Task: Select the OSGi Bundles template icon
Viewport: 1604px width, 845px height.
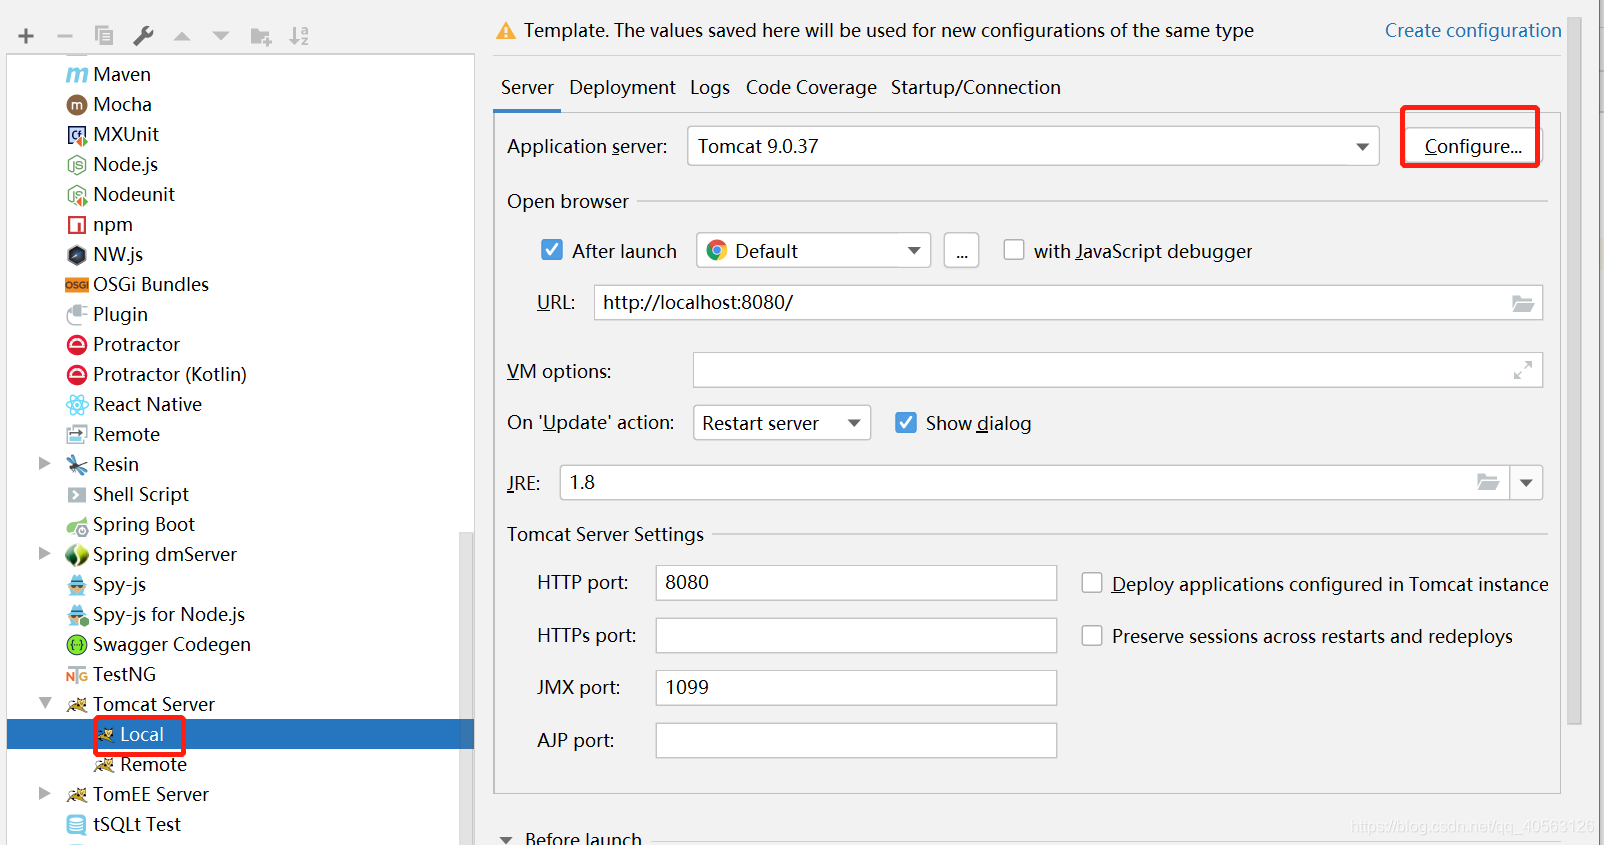Action: [77, 285]
